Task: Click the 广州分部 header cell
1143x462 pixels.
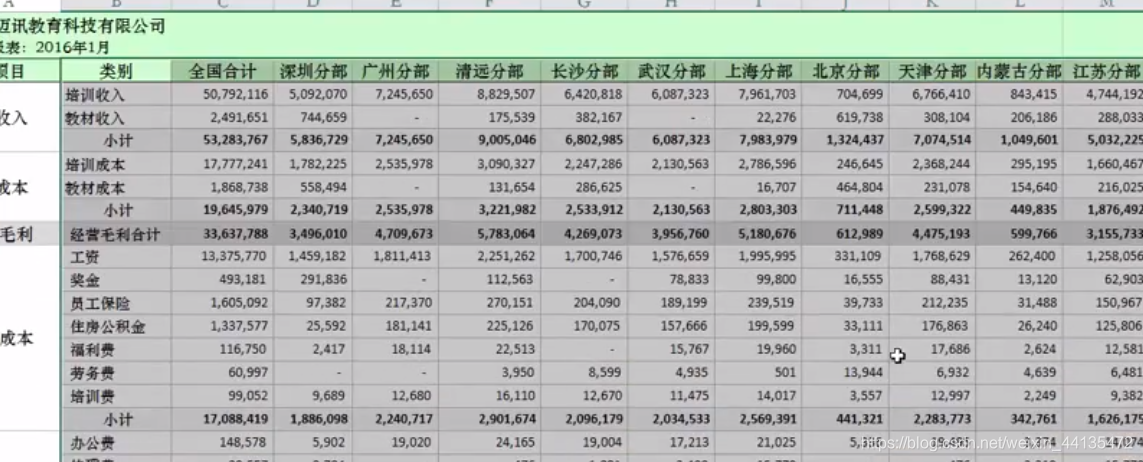Action: coord(395,71)
